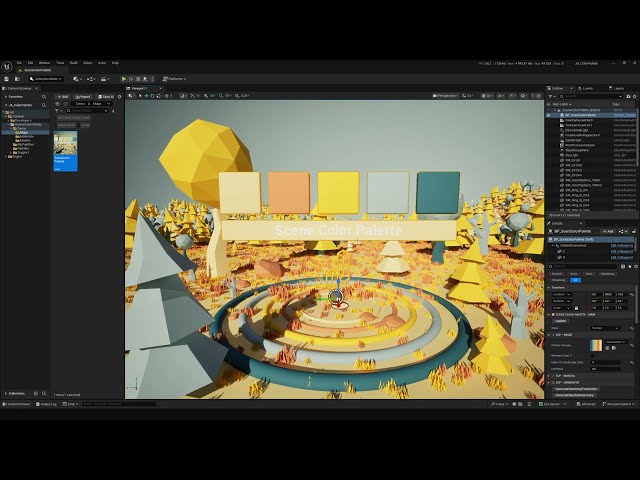The image size is (640, 480).
Task: Open the Build menu
Action: pyautogui.click(x=74, y=63)
